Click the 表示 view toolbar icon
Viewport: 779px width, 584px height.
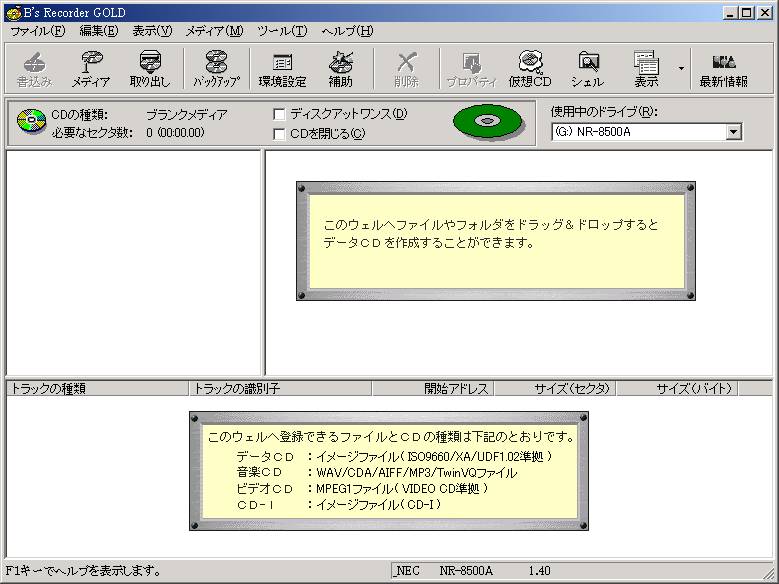coord(646,69)
